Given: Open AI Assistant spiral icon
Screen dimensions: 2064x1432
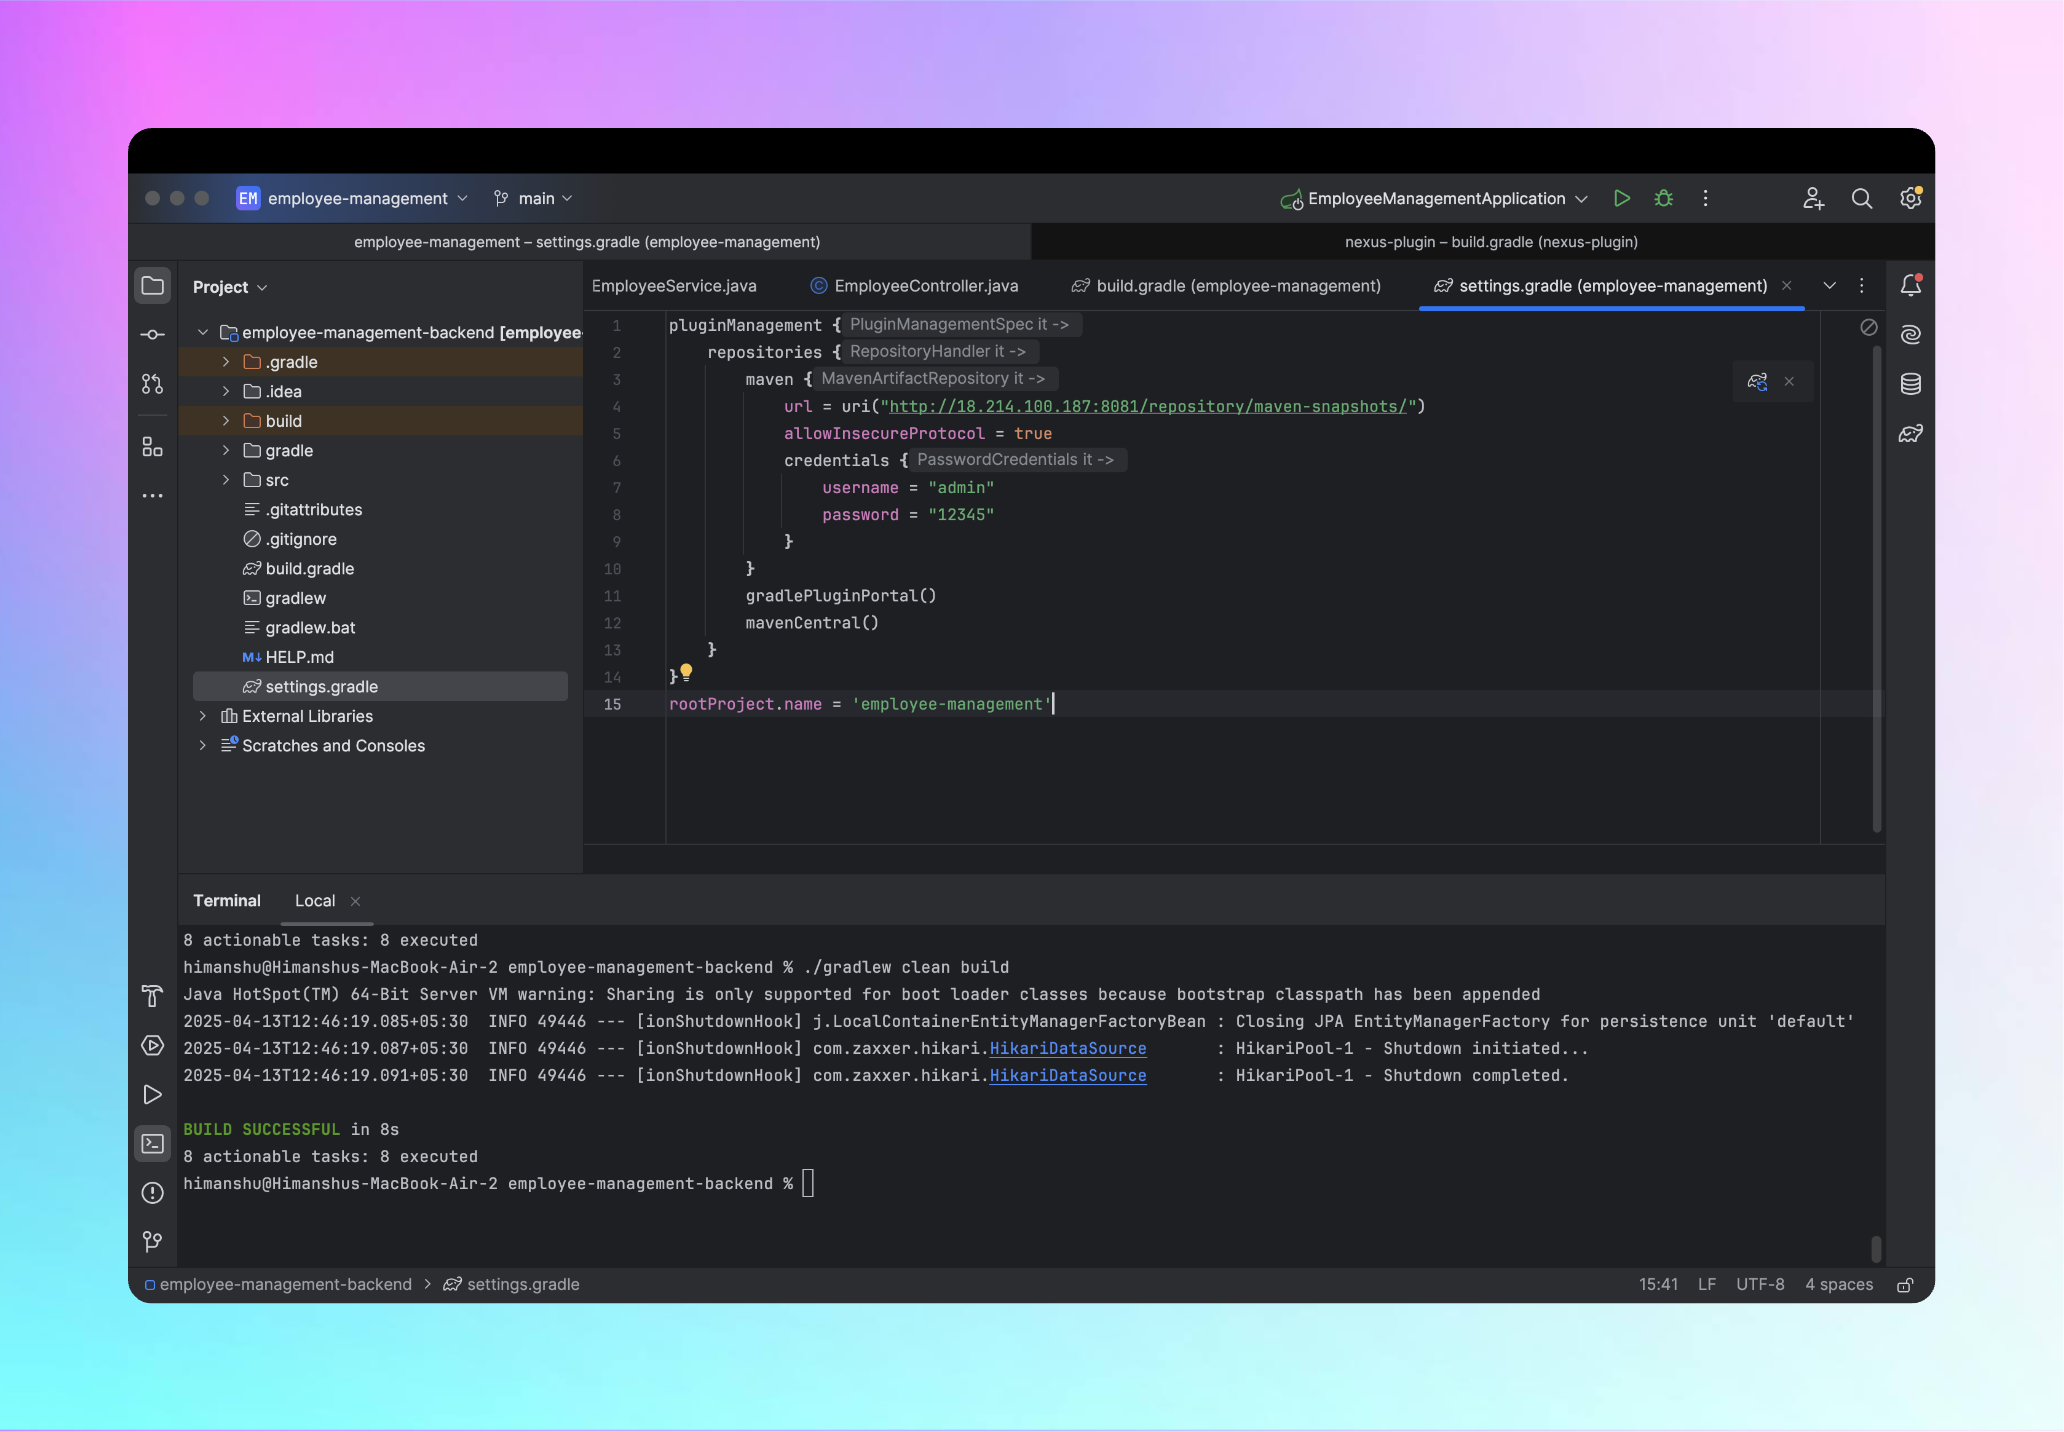Looking at the screenshot, I should tap(1911, 335).
